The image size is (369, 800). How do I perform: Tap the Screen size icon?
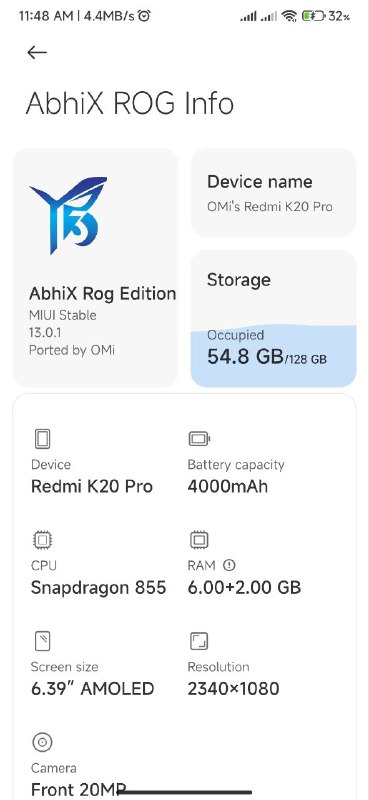pyautogui.click(x=42, y=641)
